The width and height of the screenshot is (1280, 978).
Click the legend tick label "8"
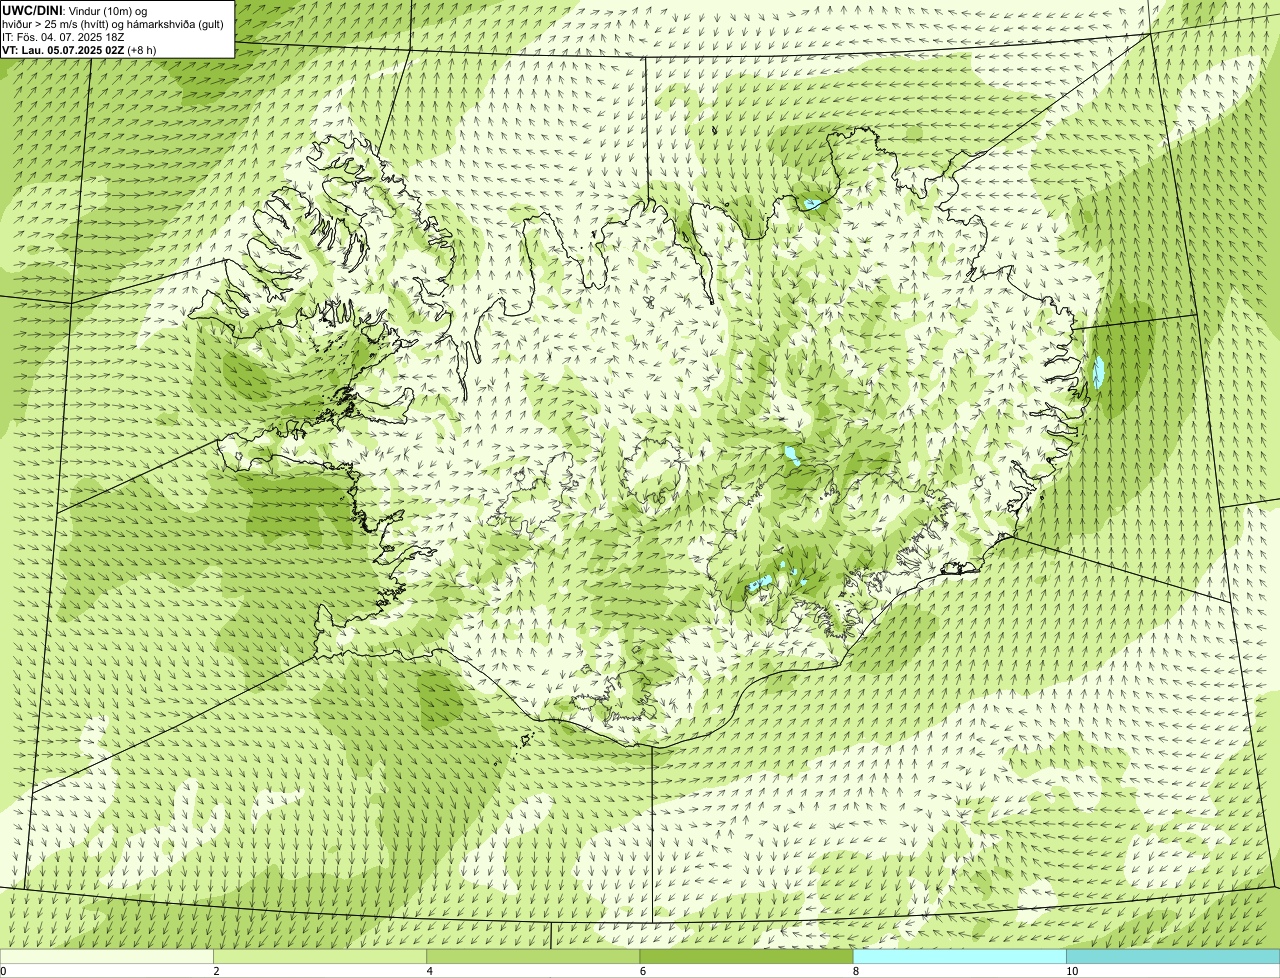click(856, 971)
